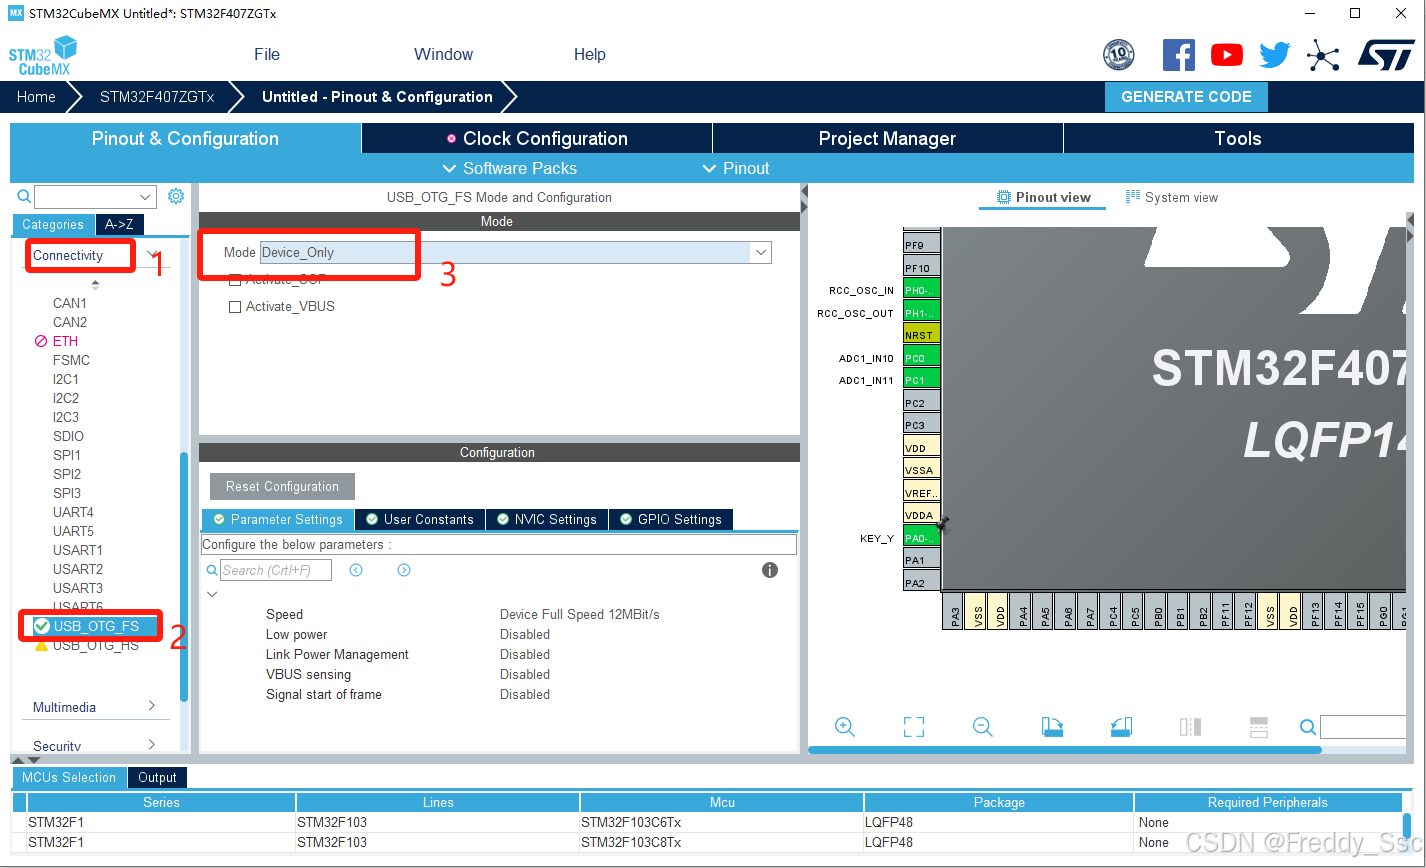Viewport: 1426px width, 868px height.
Task: Toggle the horizontal split view icon
Action: tap(1259, 727)
